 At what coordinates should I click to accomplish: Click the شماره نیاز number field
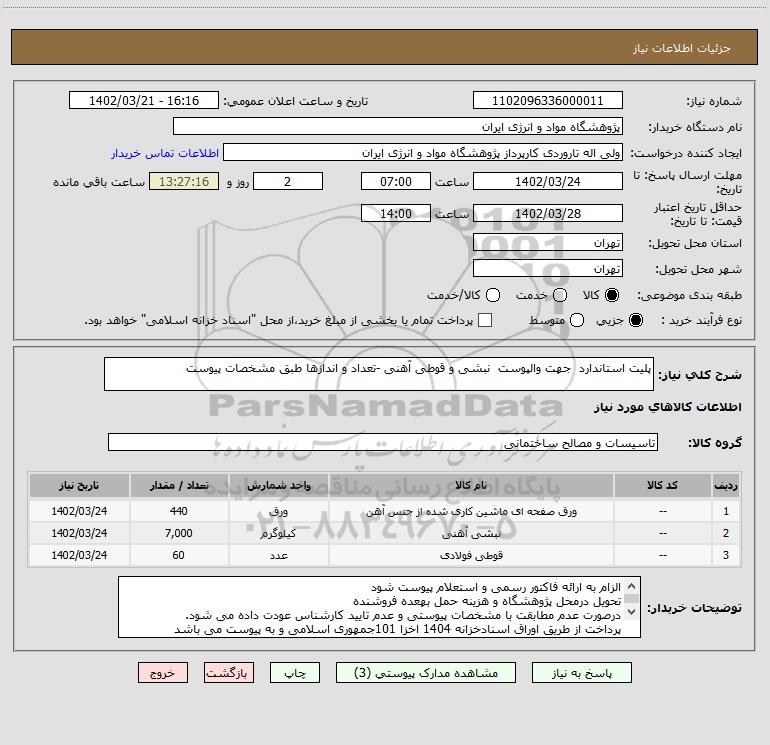click(548, 101)
